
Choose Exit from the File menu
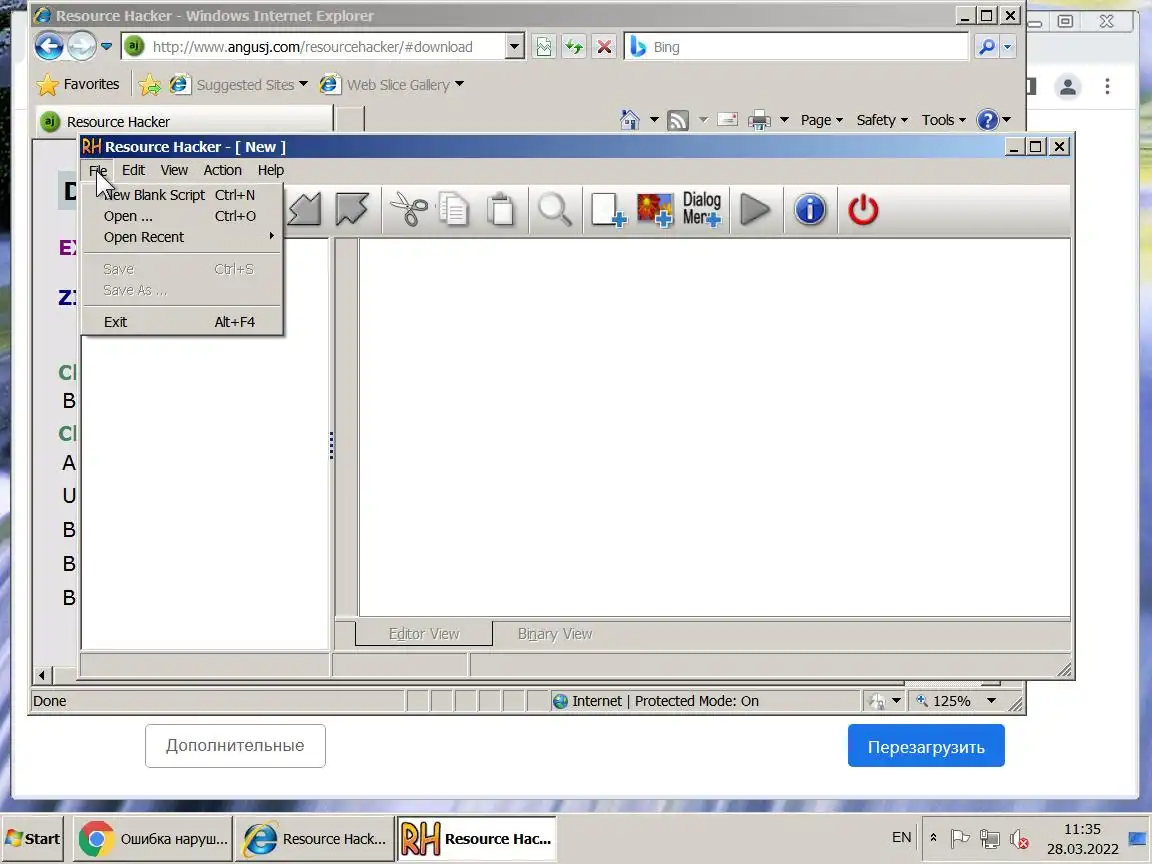pyautogui.click(x=181, y=322)
